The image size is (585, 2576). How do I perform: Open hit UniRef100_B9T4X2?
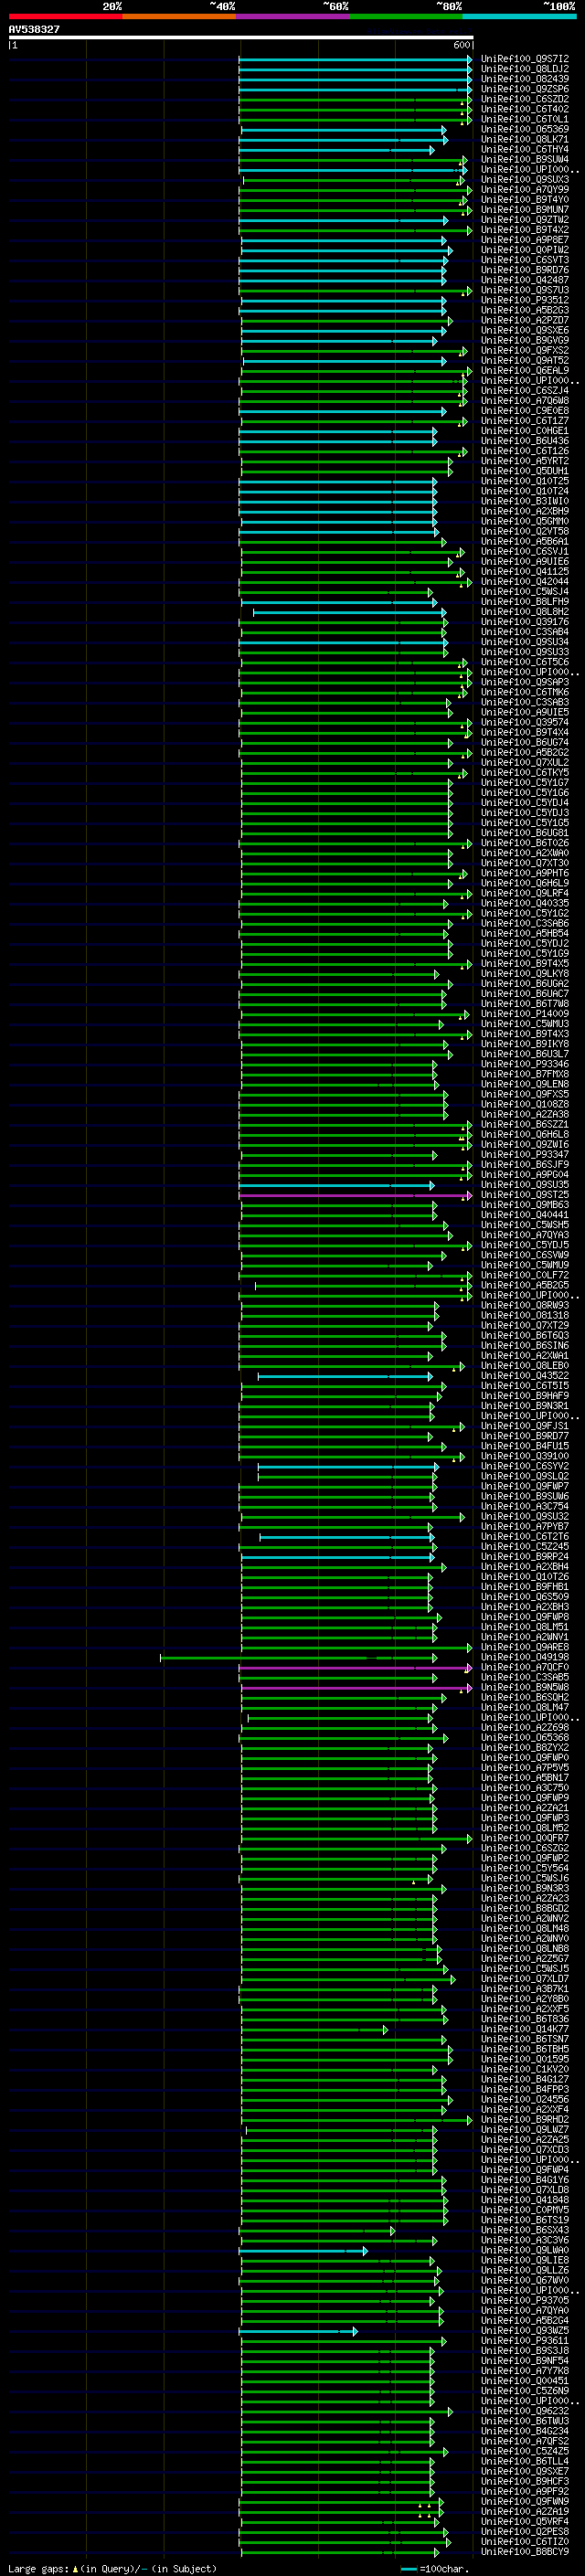[x=525, y=230]
